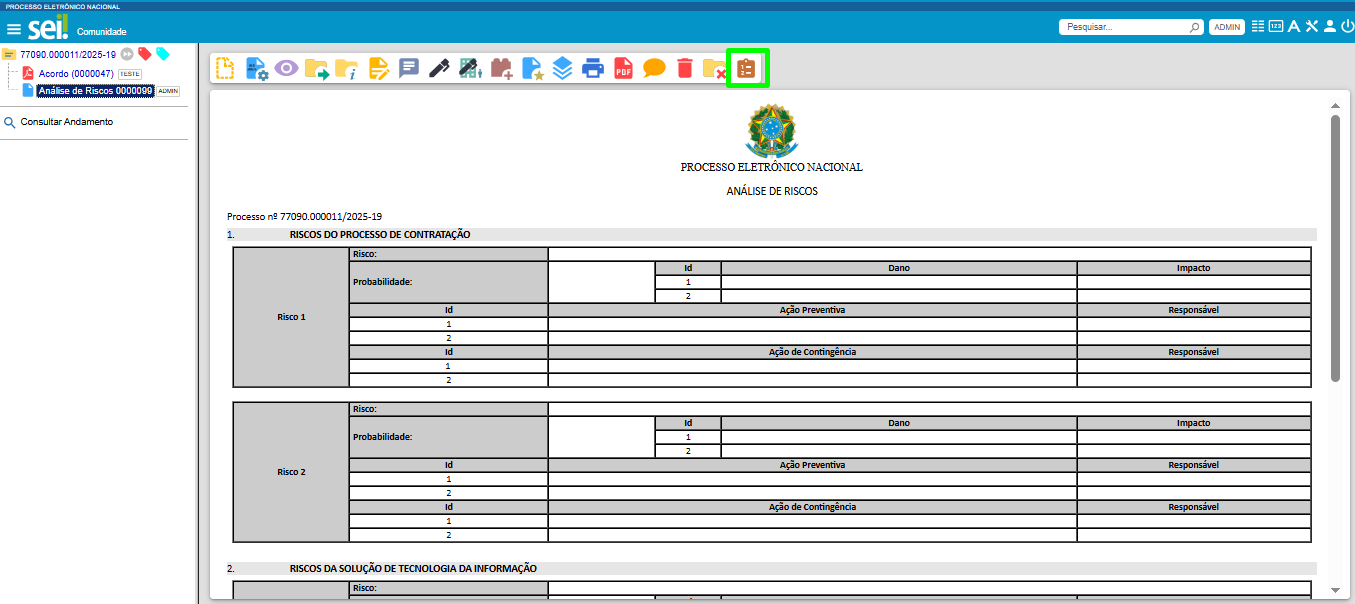Click the black pen sign icon
The width and height of the screenshot is (1355, 604).
(x=439, y=68)
